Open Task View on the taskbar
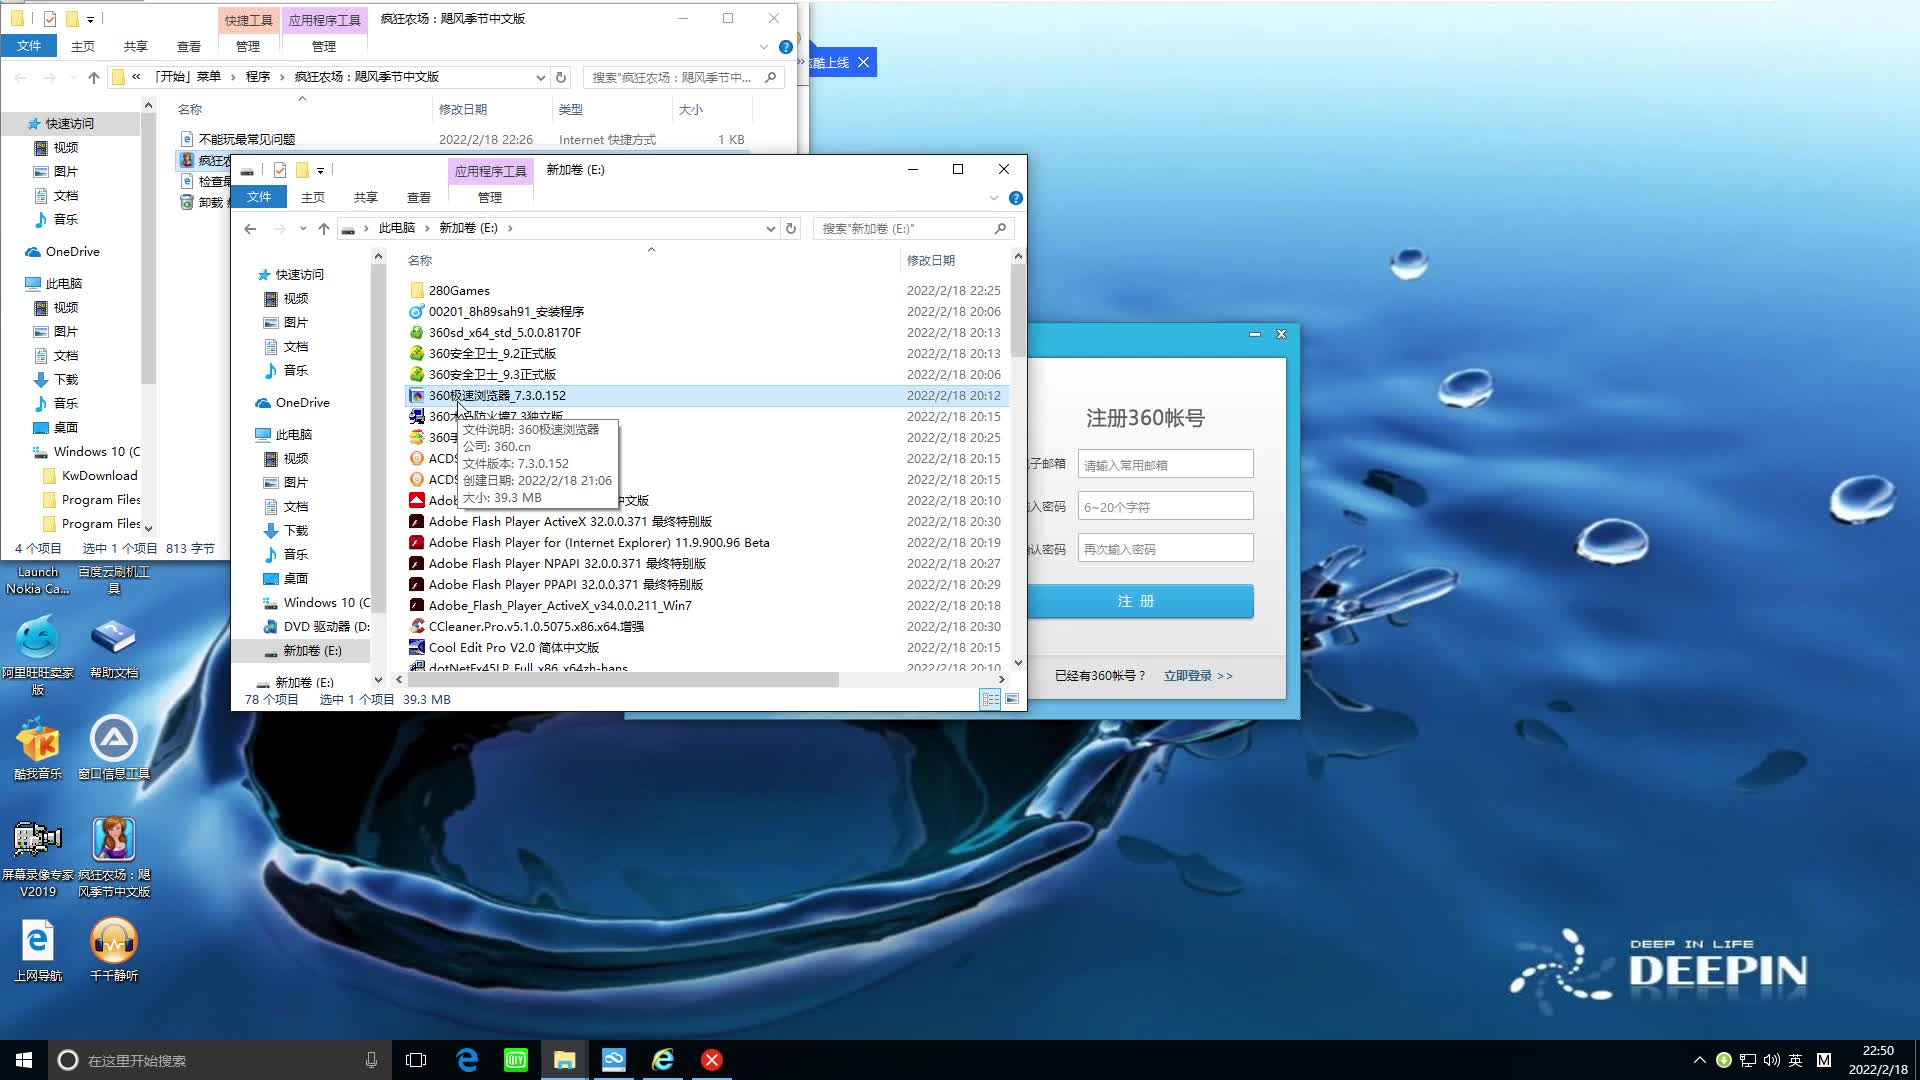The image size is (1920, 1080). [416, 1060]
